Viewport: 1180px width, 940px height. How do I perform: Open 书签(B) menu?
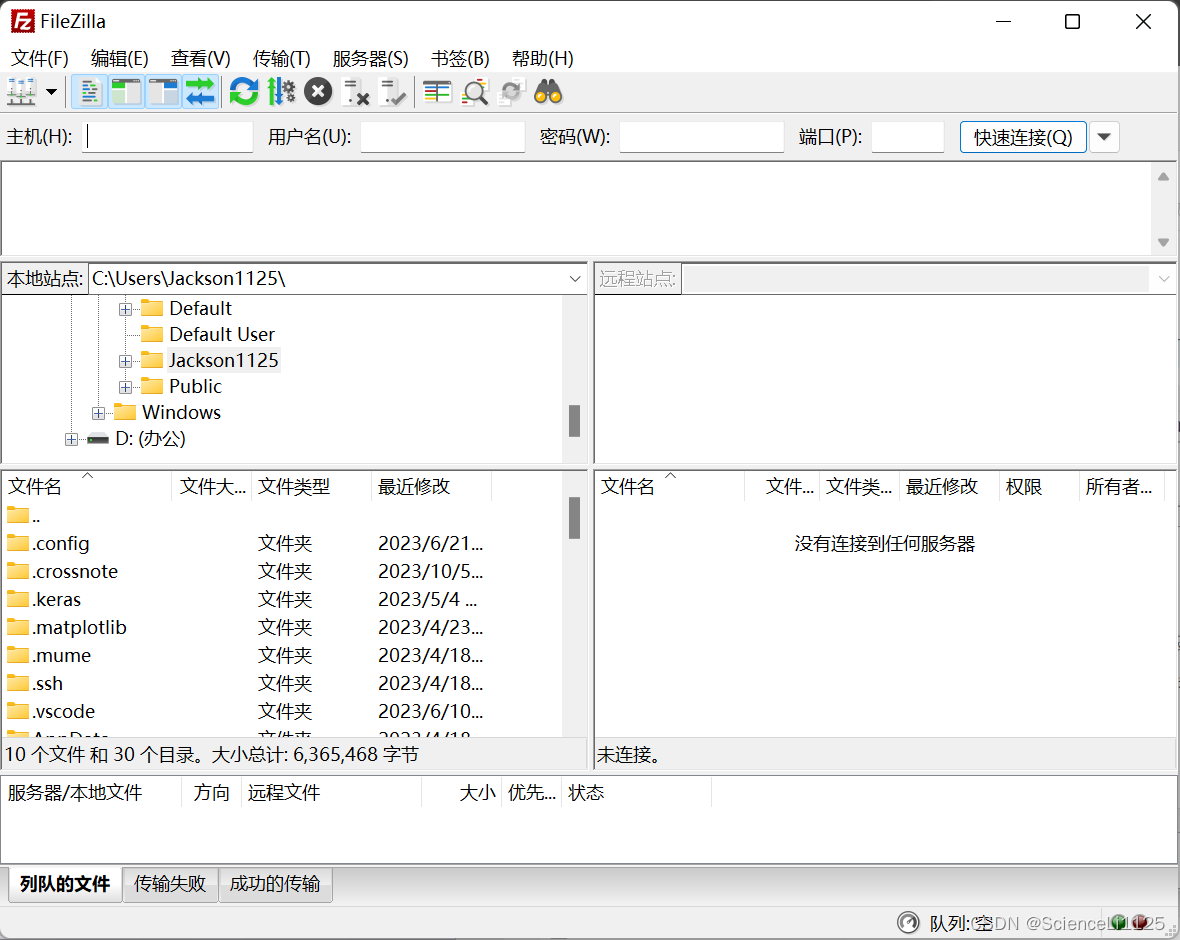(x=460, y=58)
